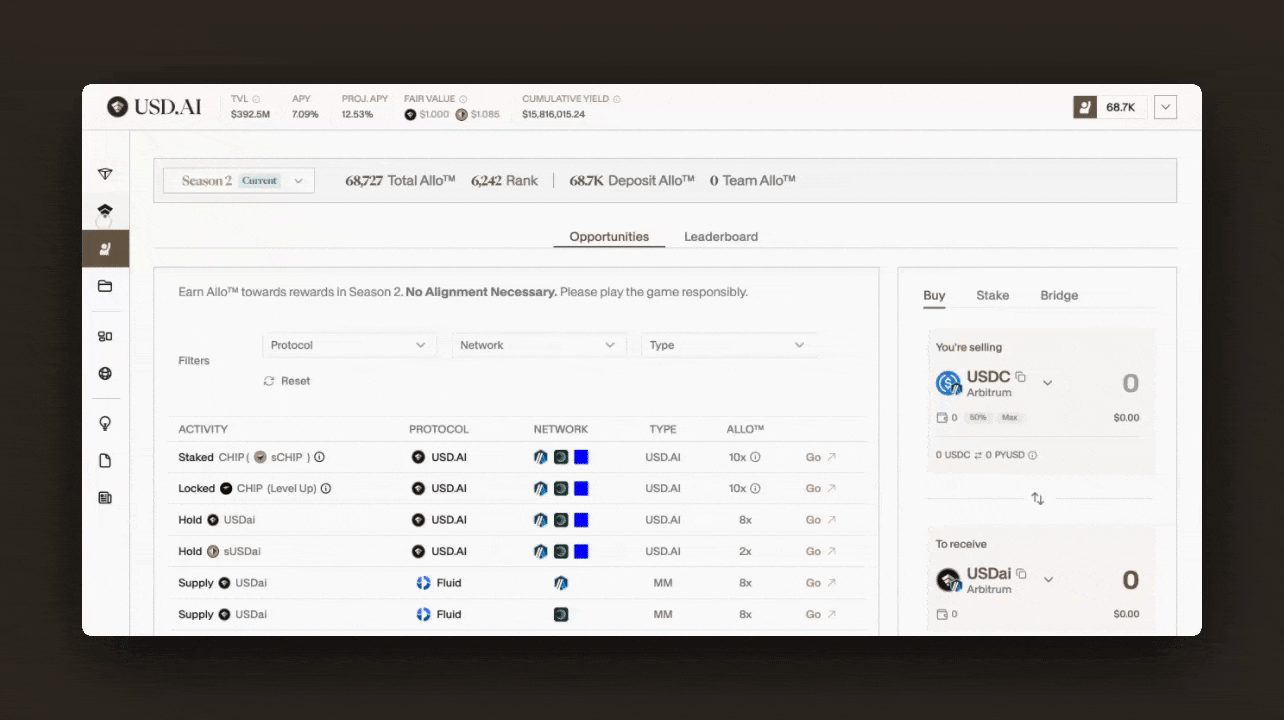Click the Max amount button
Screen dimensions: 1284x720
click(1009, 417)
